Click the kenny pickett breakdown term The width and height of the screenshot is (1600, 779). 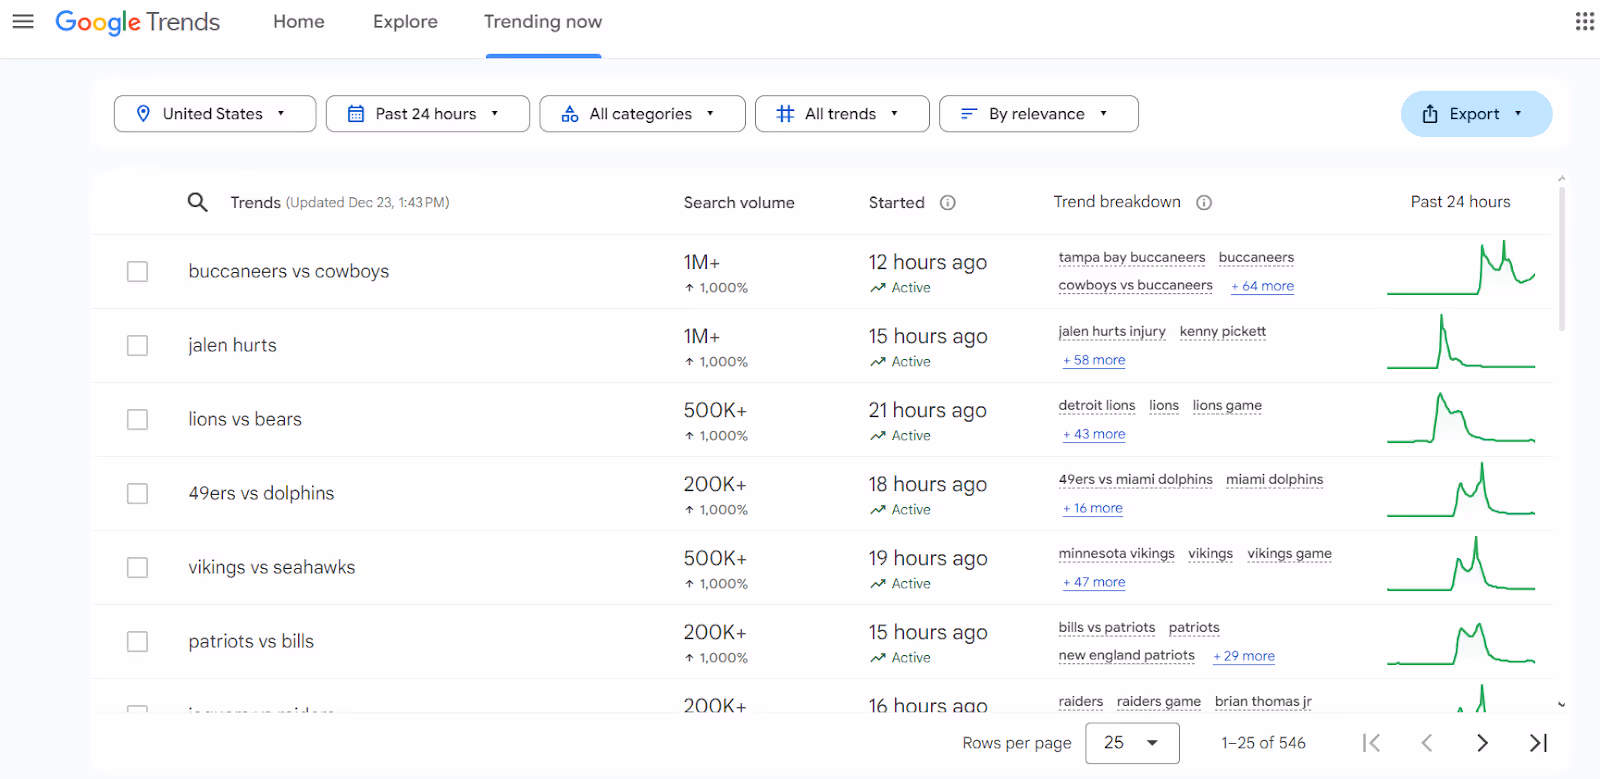coord(1223,332)
